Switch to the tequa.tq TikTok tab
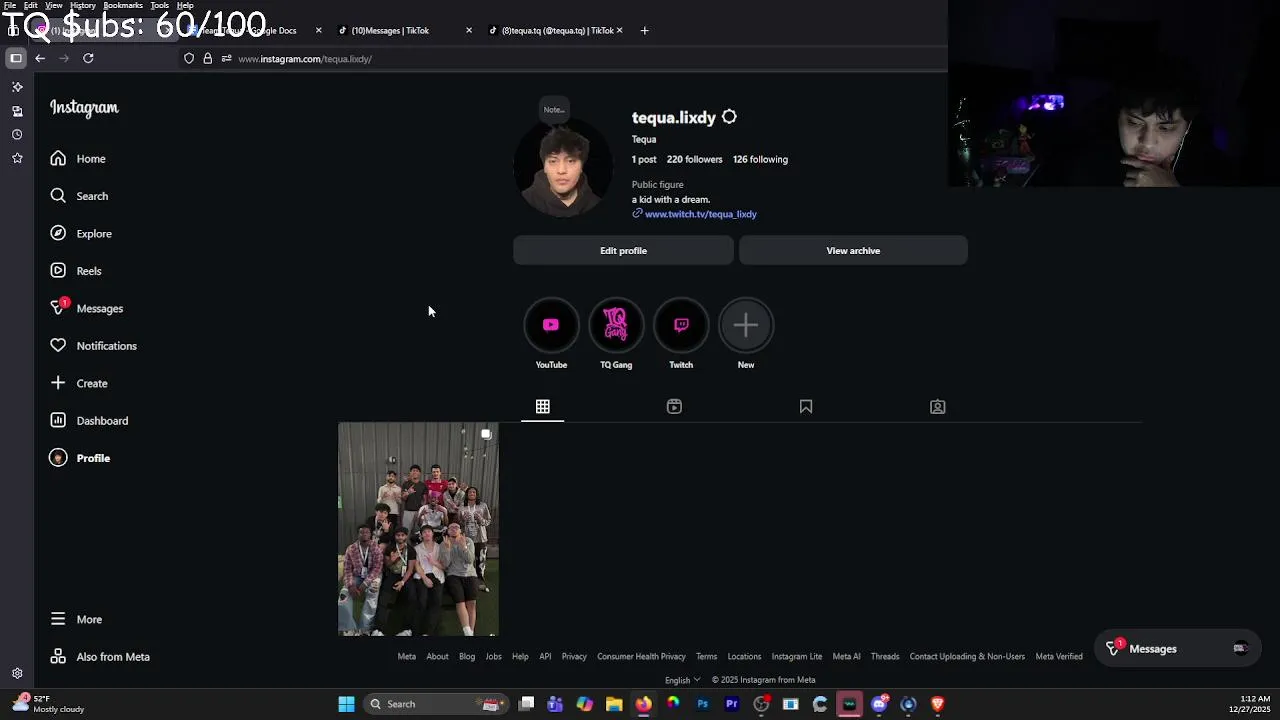 [x=555, y=31]
